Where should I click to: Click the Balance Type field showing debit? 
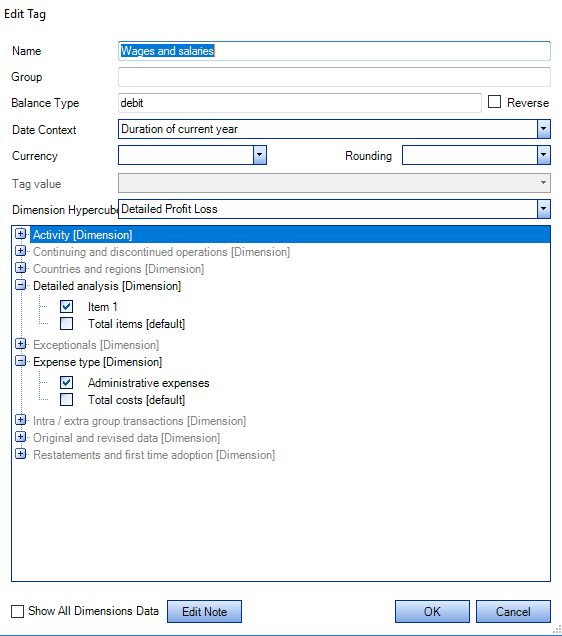click(x=300, y=103)
